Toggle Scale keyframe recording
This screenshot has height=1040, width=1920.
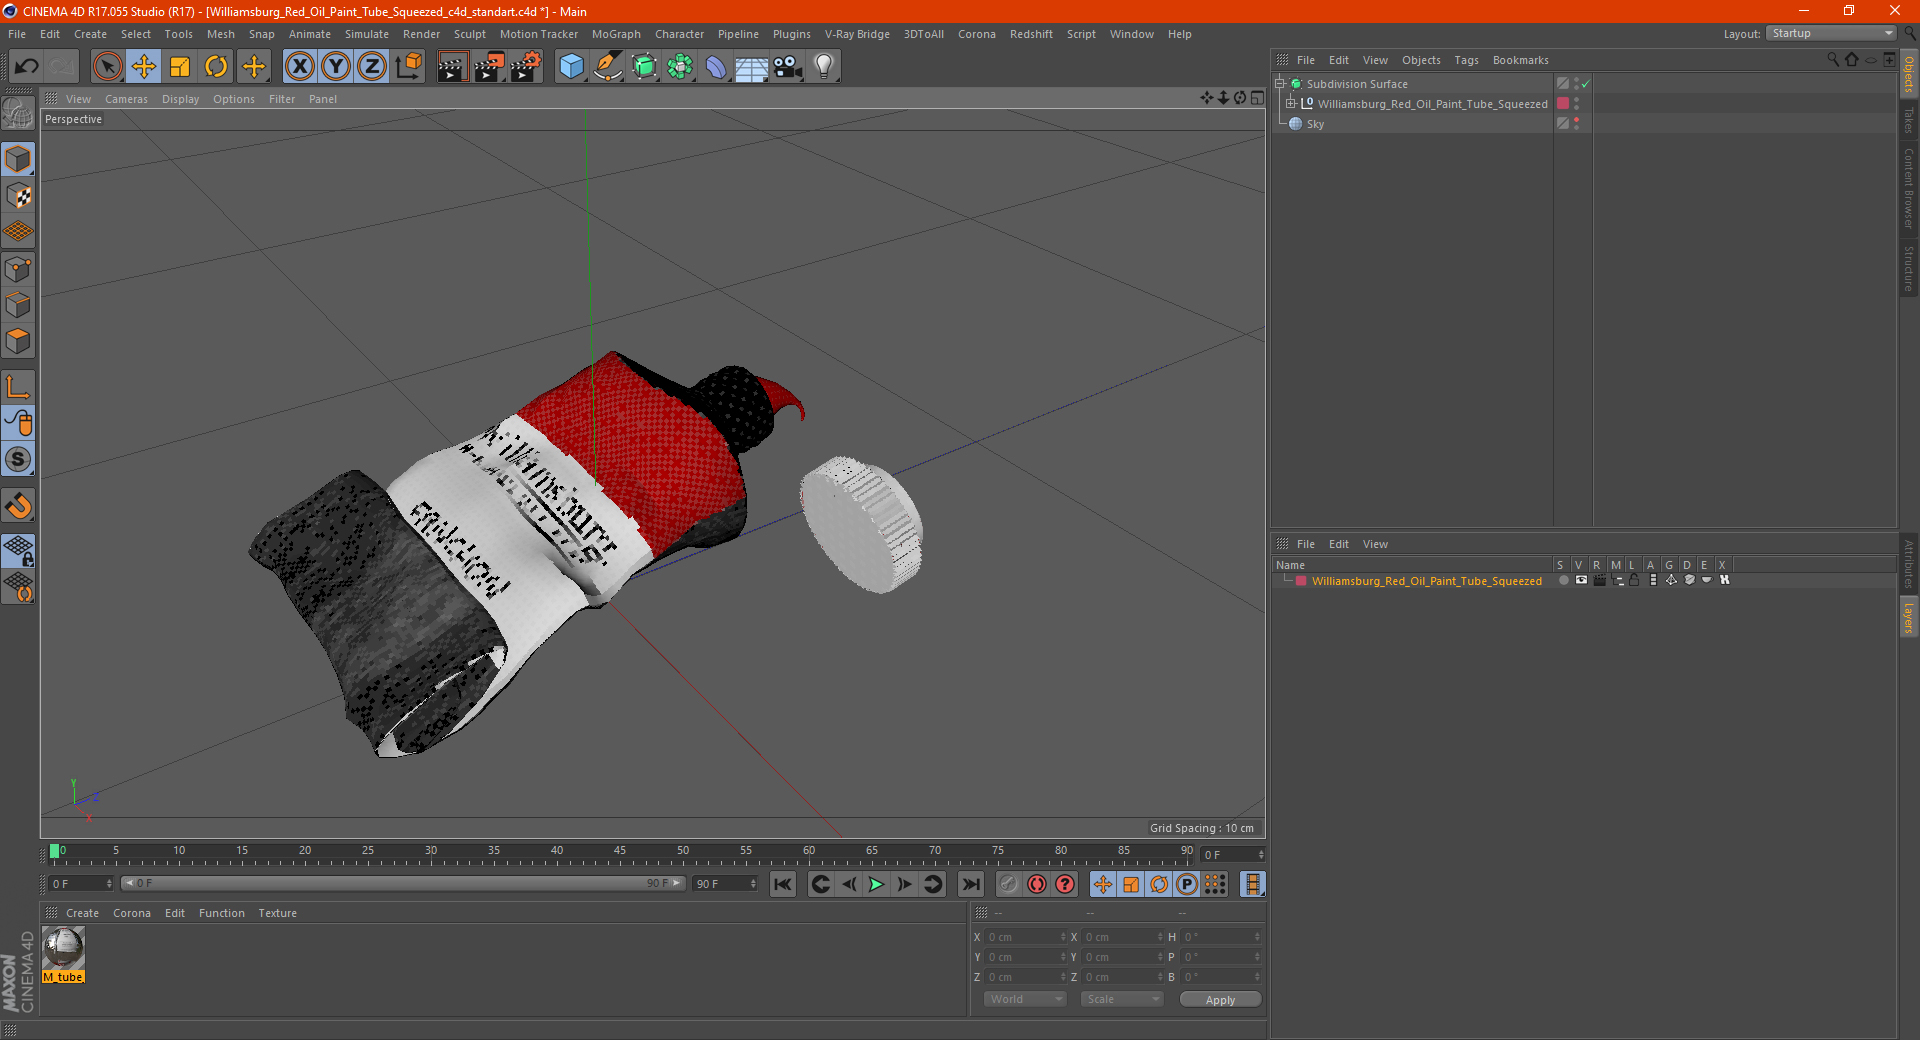tap(1131, 884)
